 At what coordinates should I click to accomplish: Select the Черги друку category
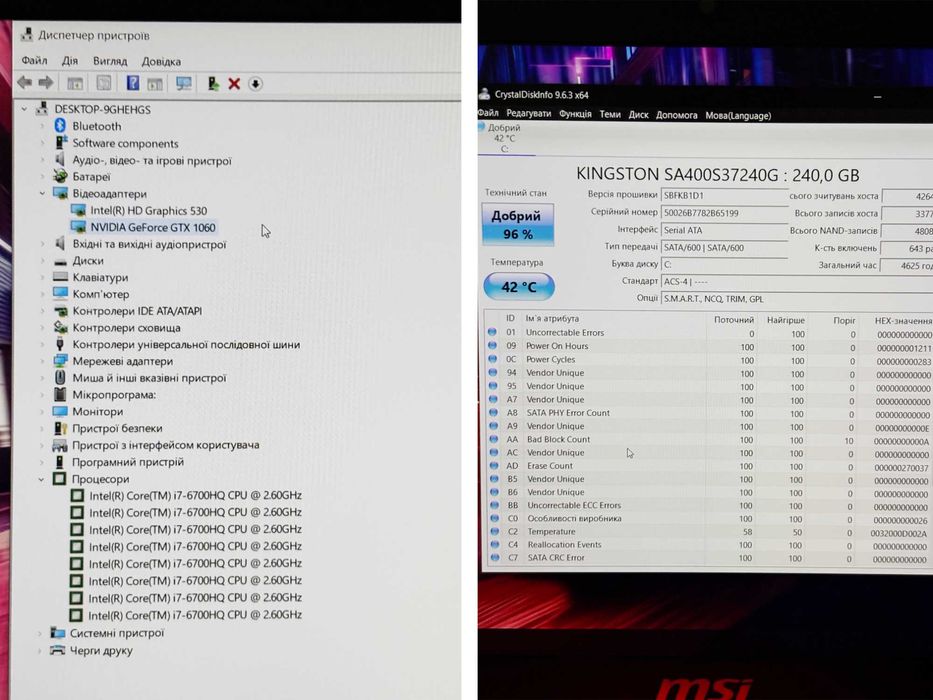point(101,651)
